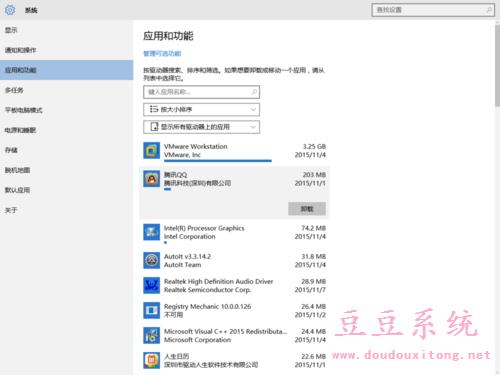Screen dimensions: 500x375
Task: Click the 系统 title text
Action: coord(31,10)
